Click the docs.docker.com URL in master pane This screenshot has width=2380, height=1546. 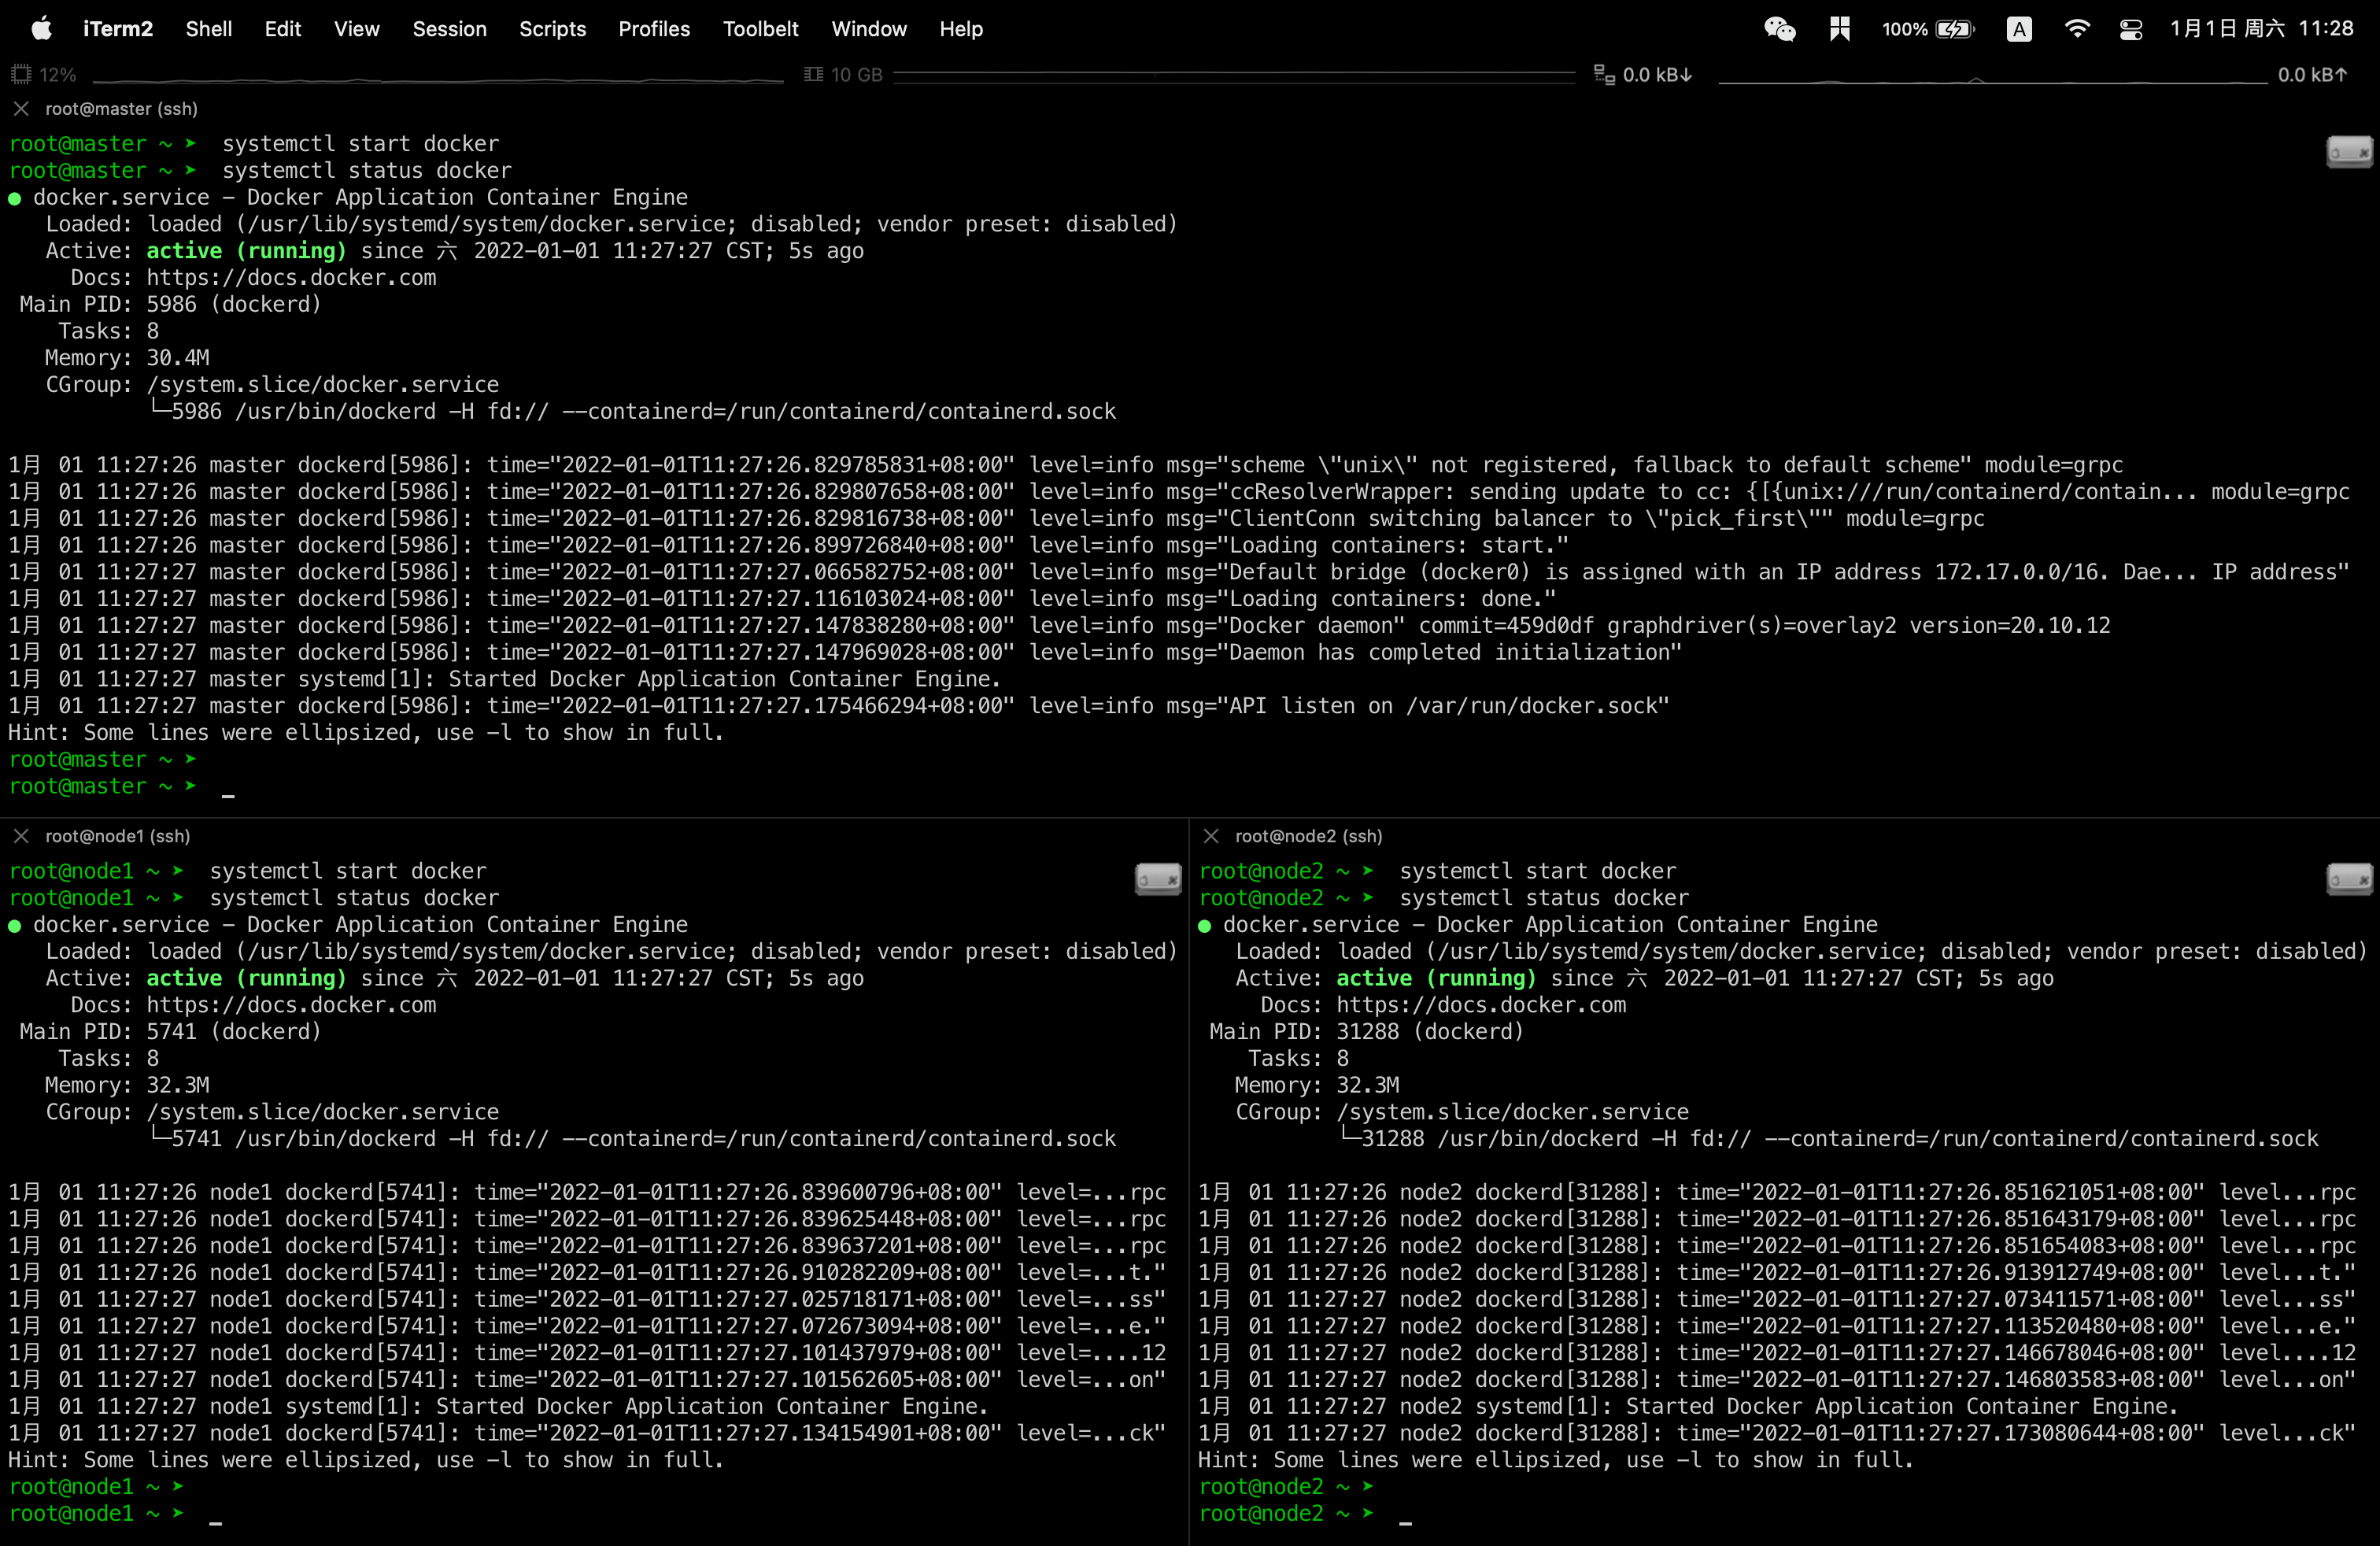(291, 277)
